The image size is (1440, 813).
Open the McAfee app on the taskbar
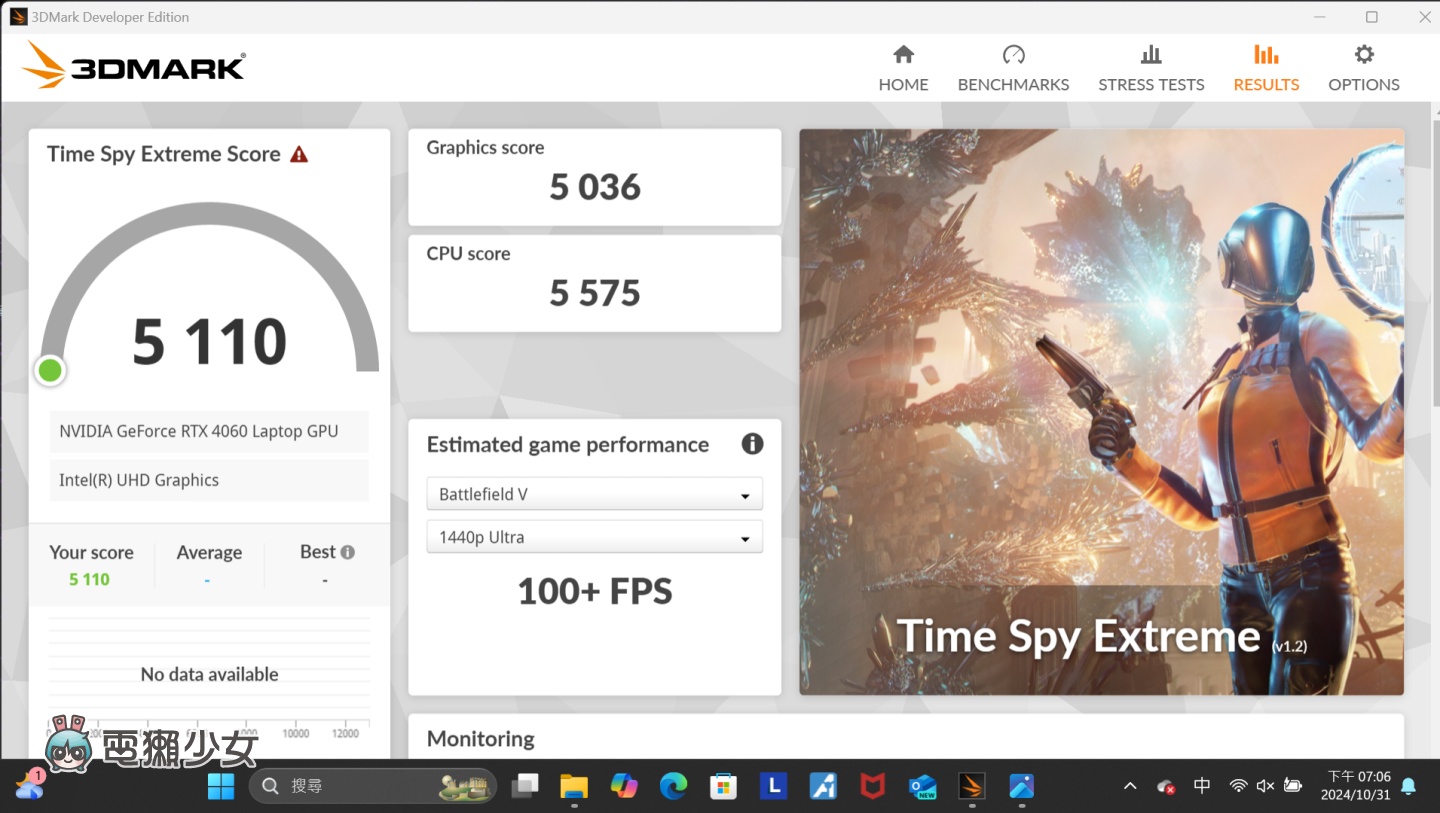[x=872, y=786]
